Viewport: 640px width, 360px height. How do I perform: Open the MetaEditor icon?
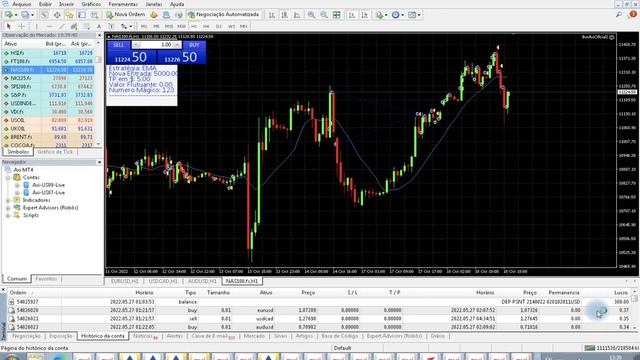point(154,15)
